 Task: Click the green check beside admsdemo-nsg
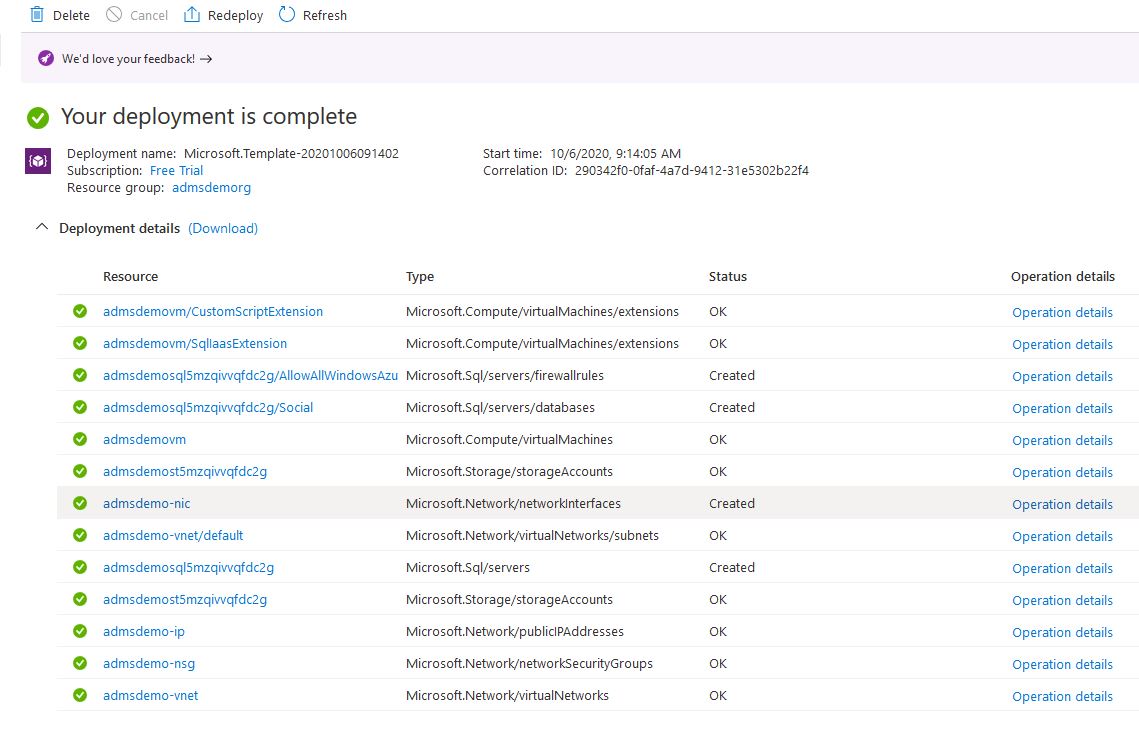click(x=80, y=662)
